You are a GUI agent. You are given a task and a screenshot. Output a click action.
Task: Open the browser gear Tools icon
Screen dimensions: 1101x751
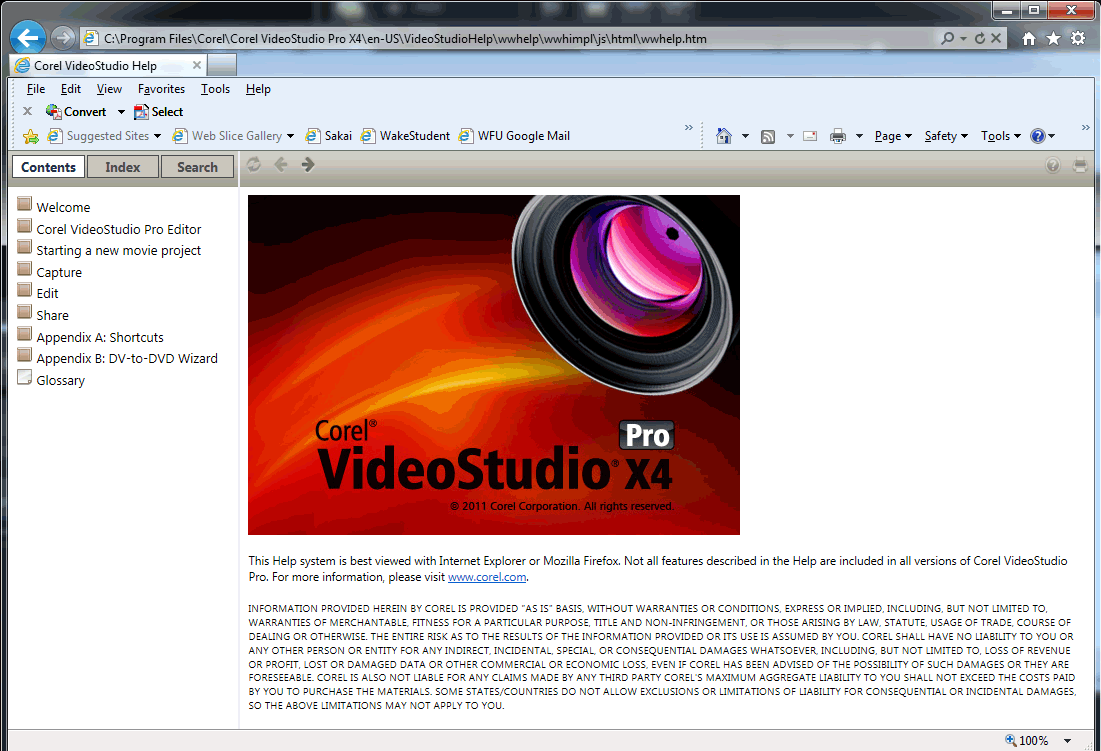[1078, 39]
